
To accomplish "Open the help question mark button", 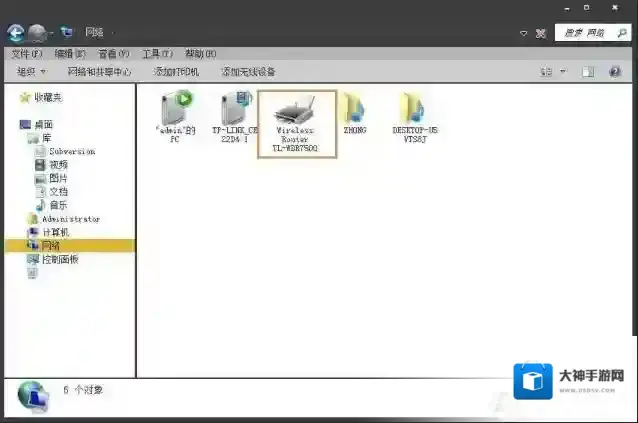I will [x=615, y=72].
